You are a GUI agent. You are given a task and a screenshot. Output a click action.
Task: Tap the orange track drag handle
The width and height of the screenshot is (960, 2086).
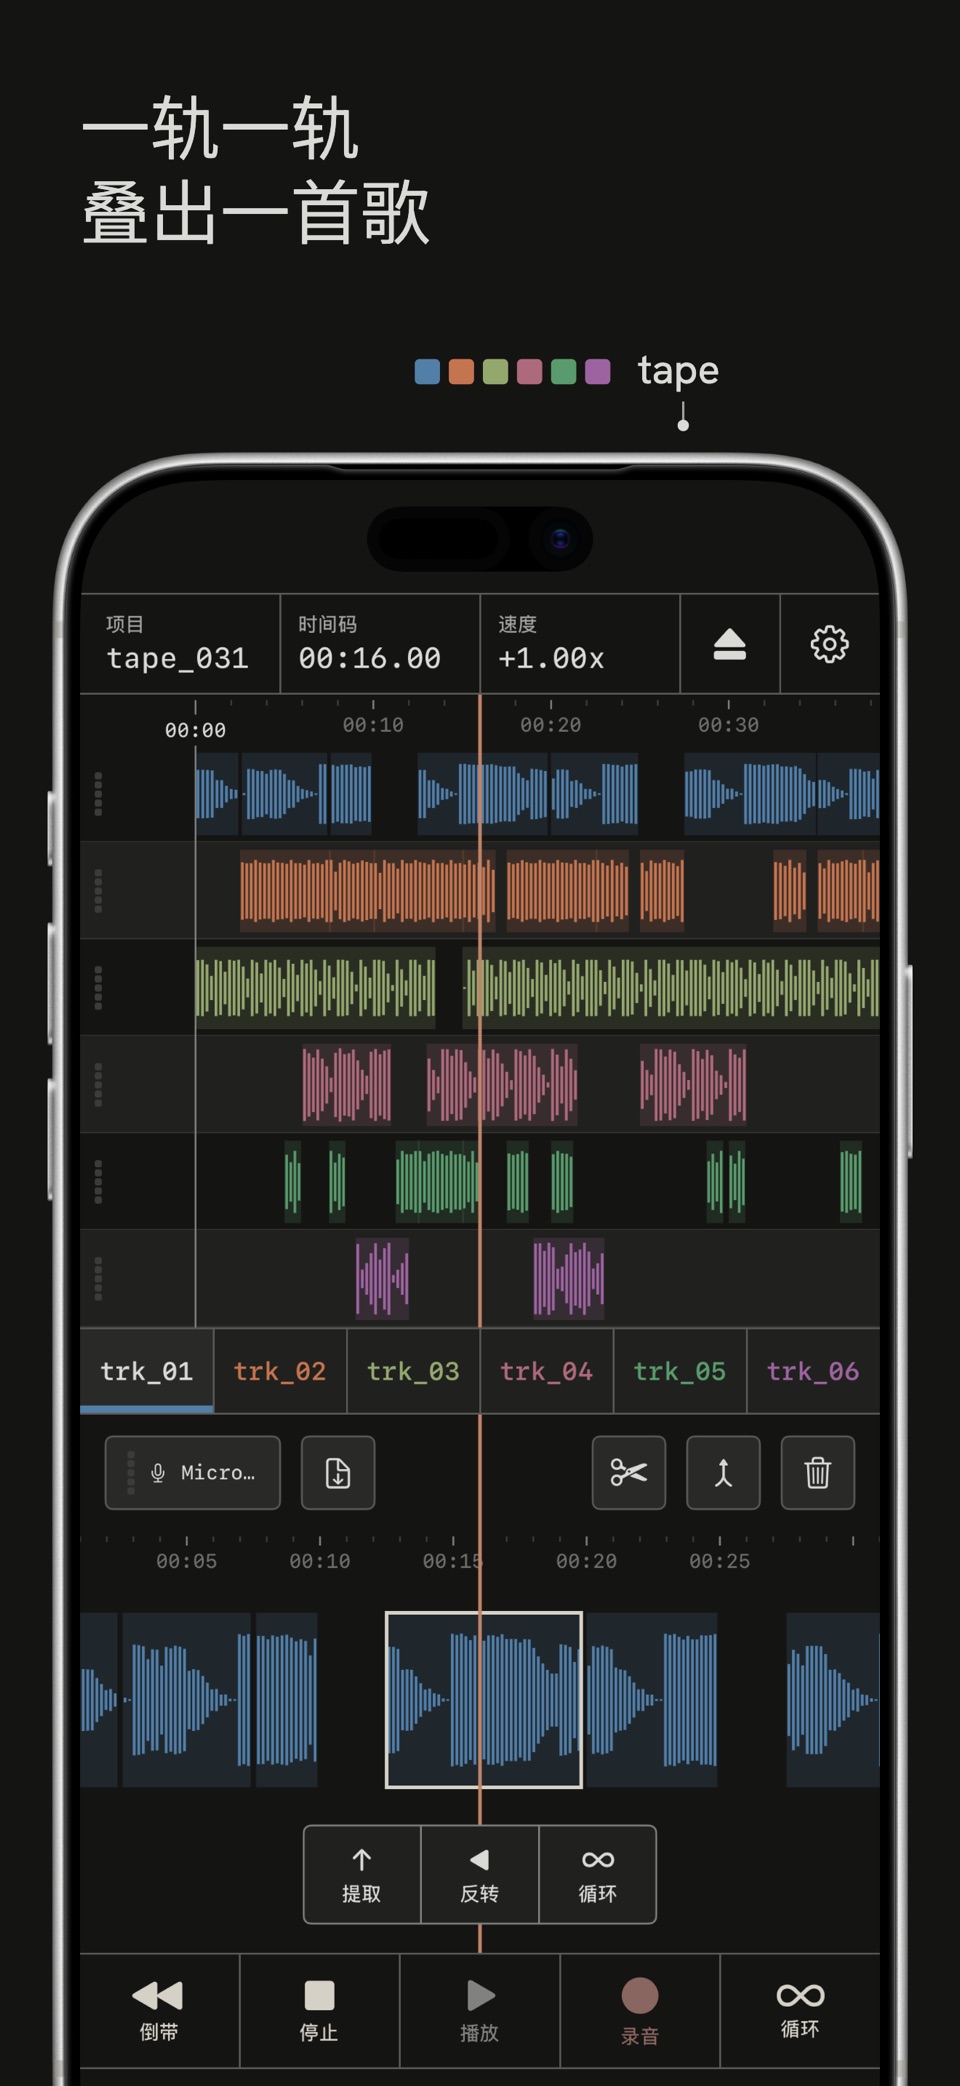click(98, 890)
